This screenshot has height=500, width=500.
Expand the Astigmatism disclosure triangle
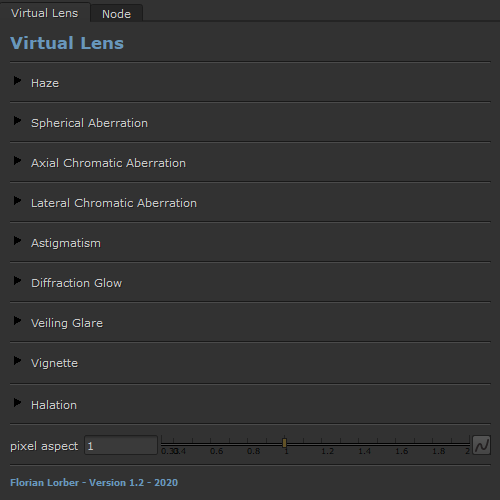[x=17, y=241]
